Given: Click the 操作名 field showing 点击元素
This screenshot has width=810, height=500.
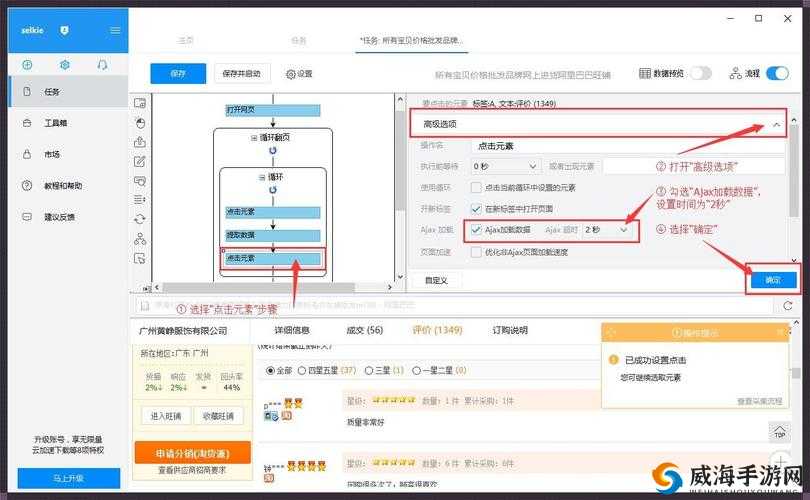Looking at the screenshot, I should pyautogui.click(x=627, y=146).
